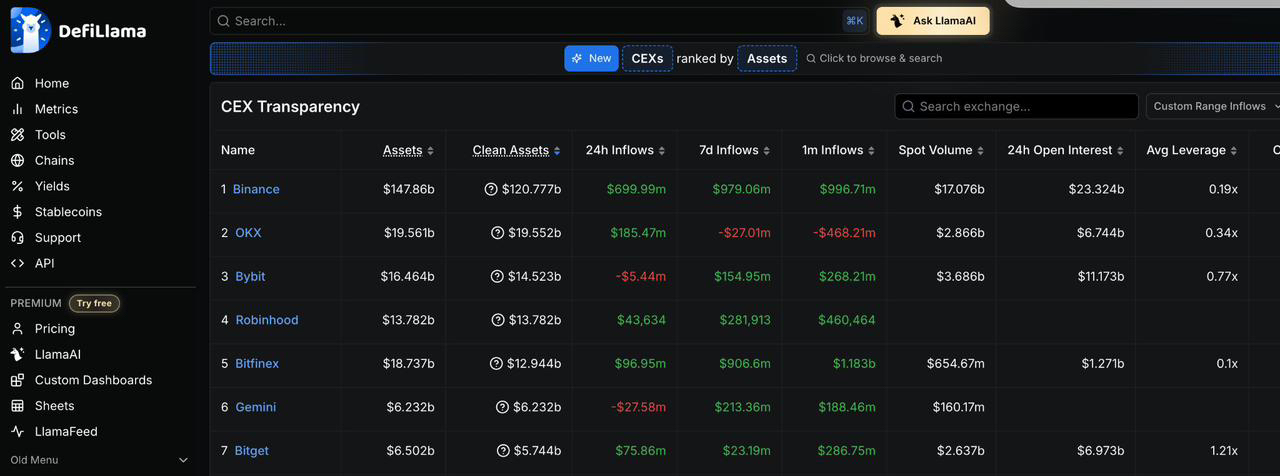Click the Tools sidebar icon
This screenshot has height=476, width=1280.
point(17,135)
